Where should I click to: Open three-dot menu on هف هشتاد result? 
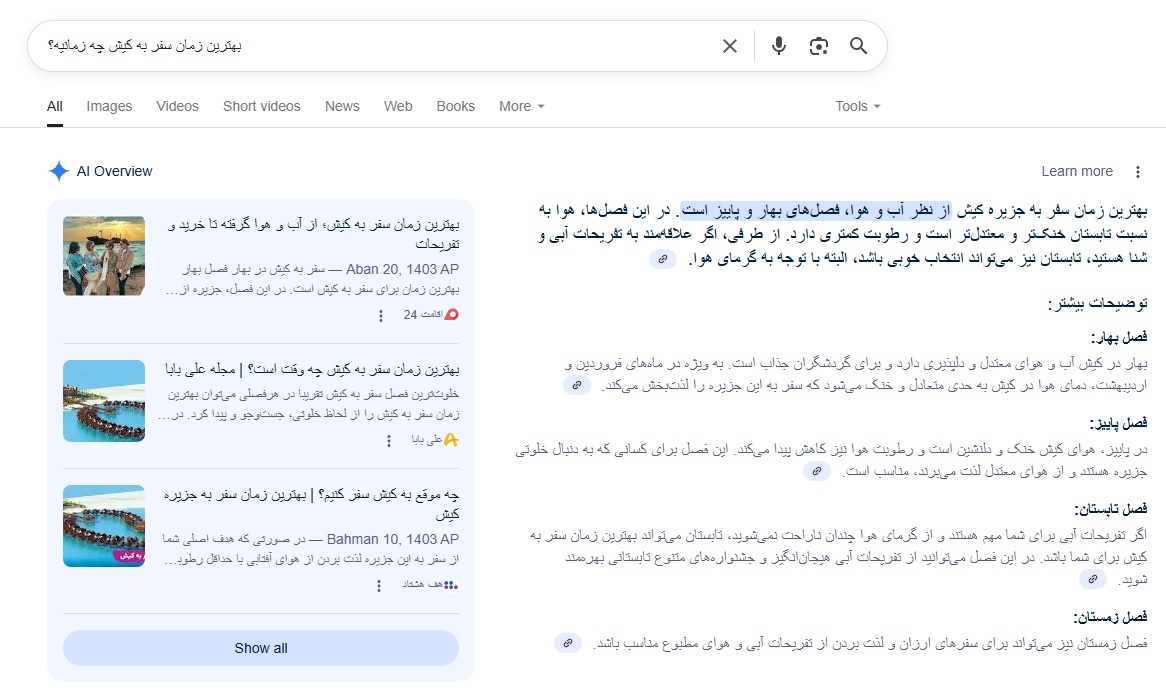click(x=379, y=586)
